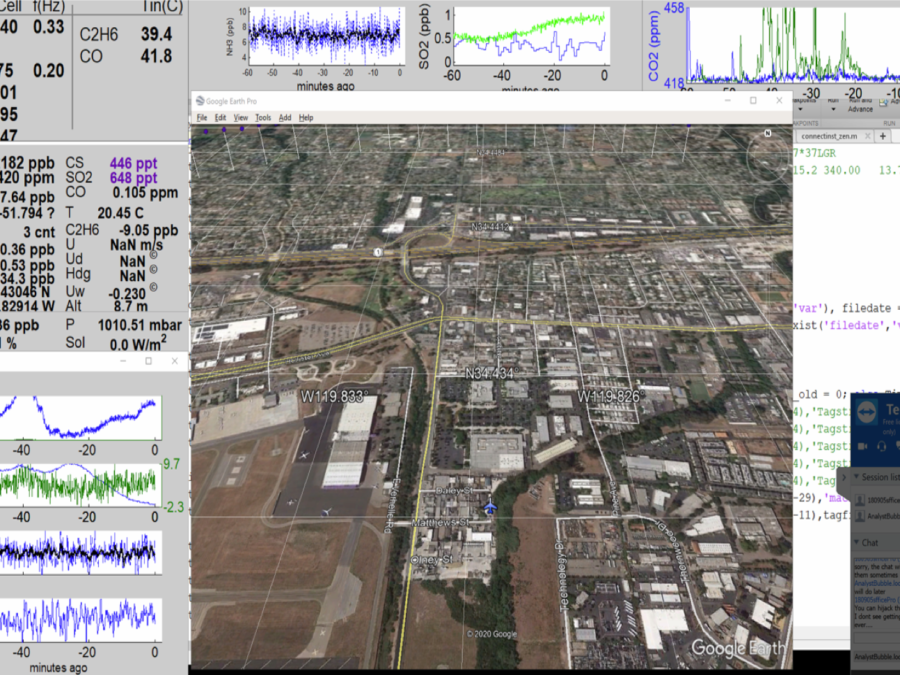This screenshot has width=900, height=675.
Task: Click the C2H6 Tin 39.4 value
Action: point(156,34)
